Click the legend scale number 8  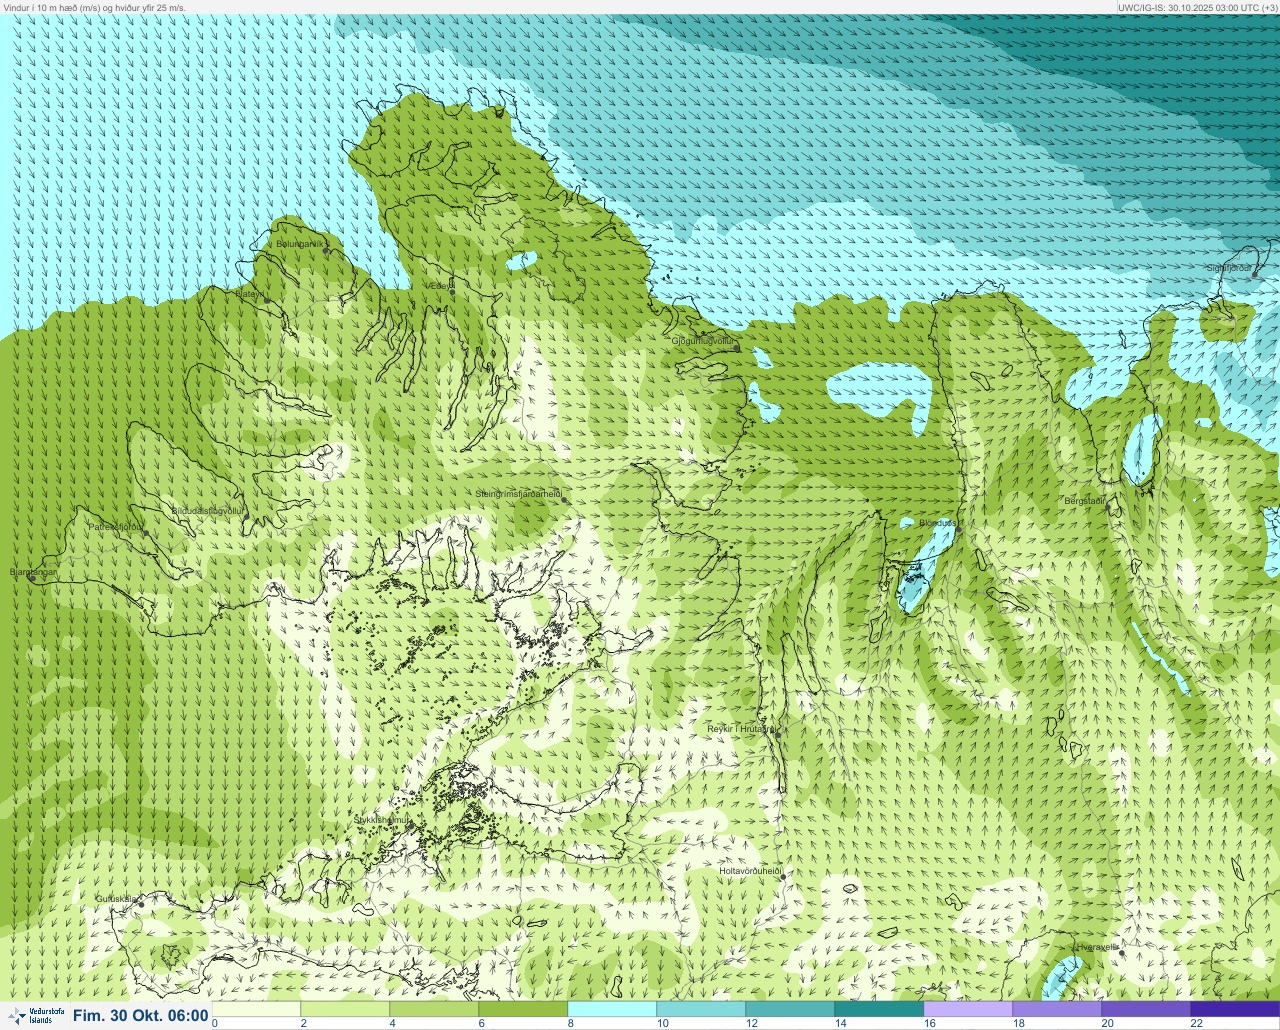click(x=570, y=1023)
